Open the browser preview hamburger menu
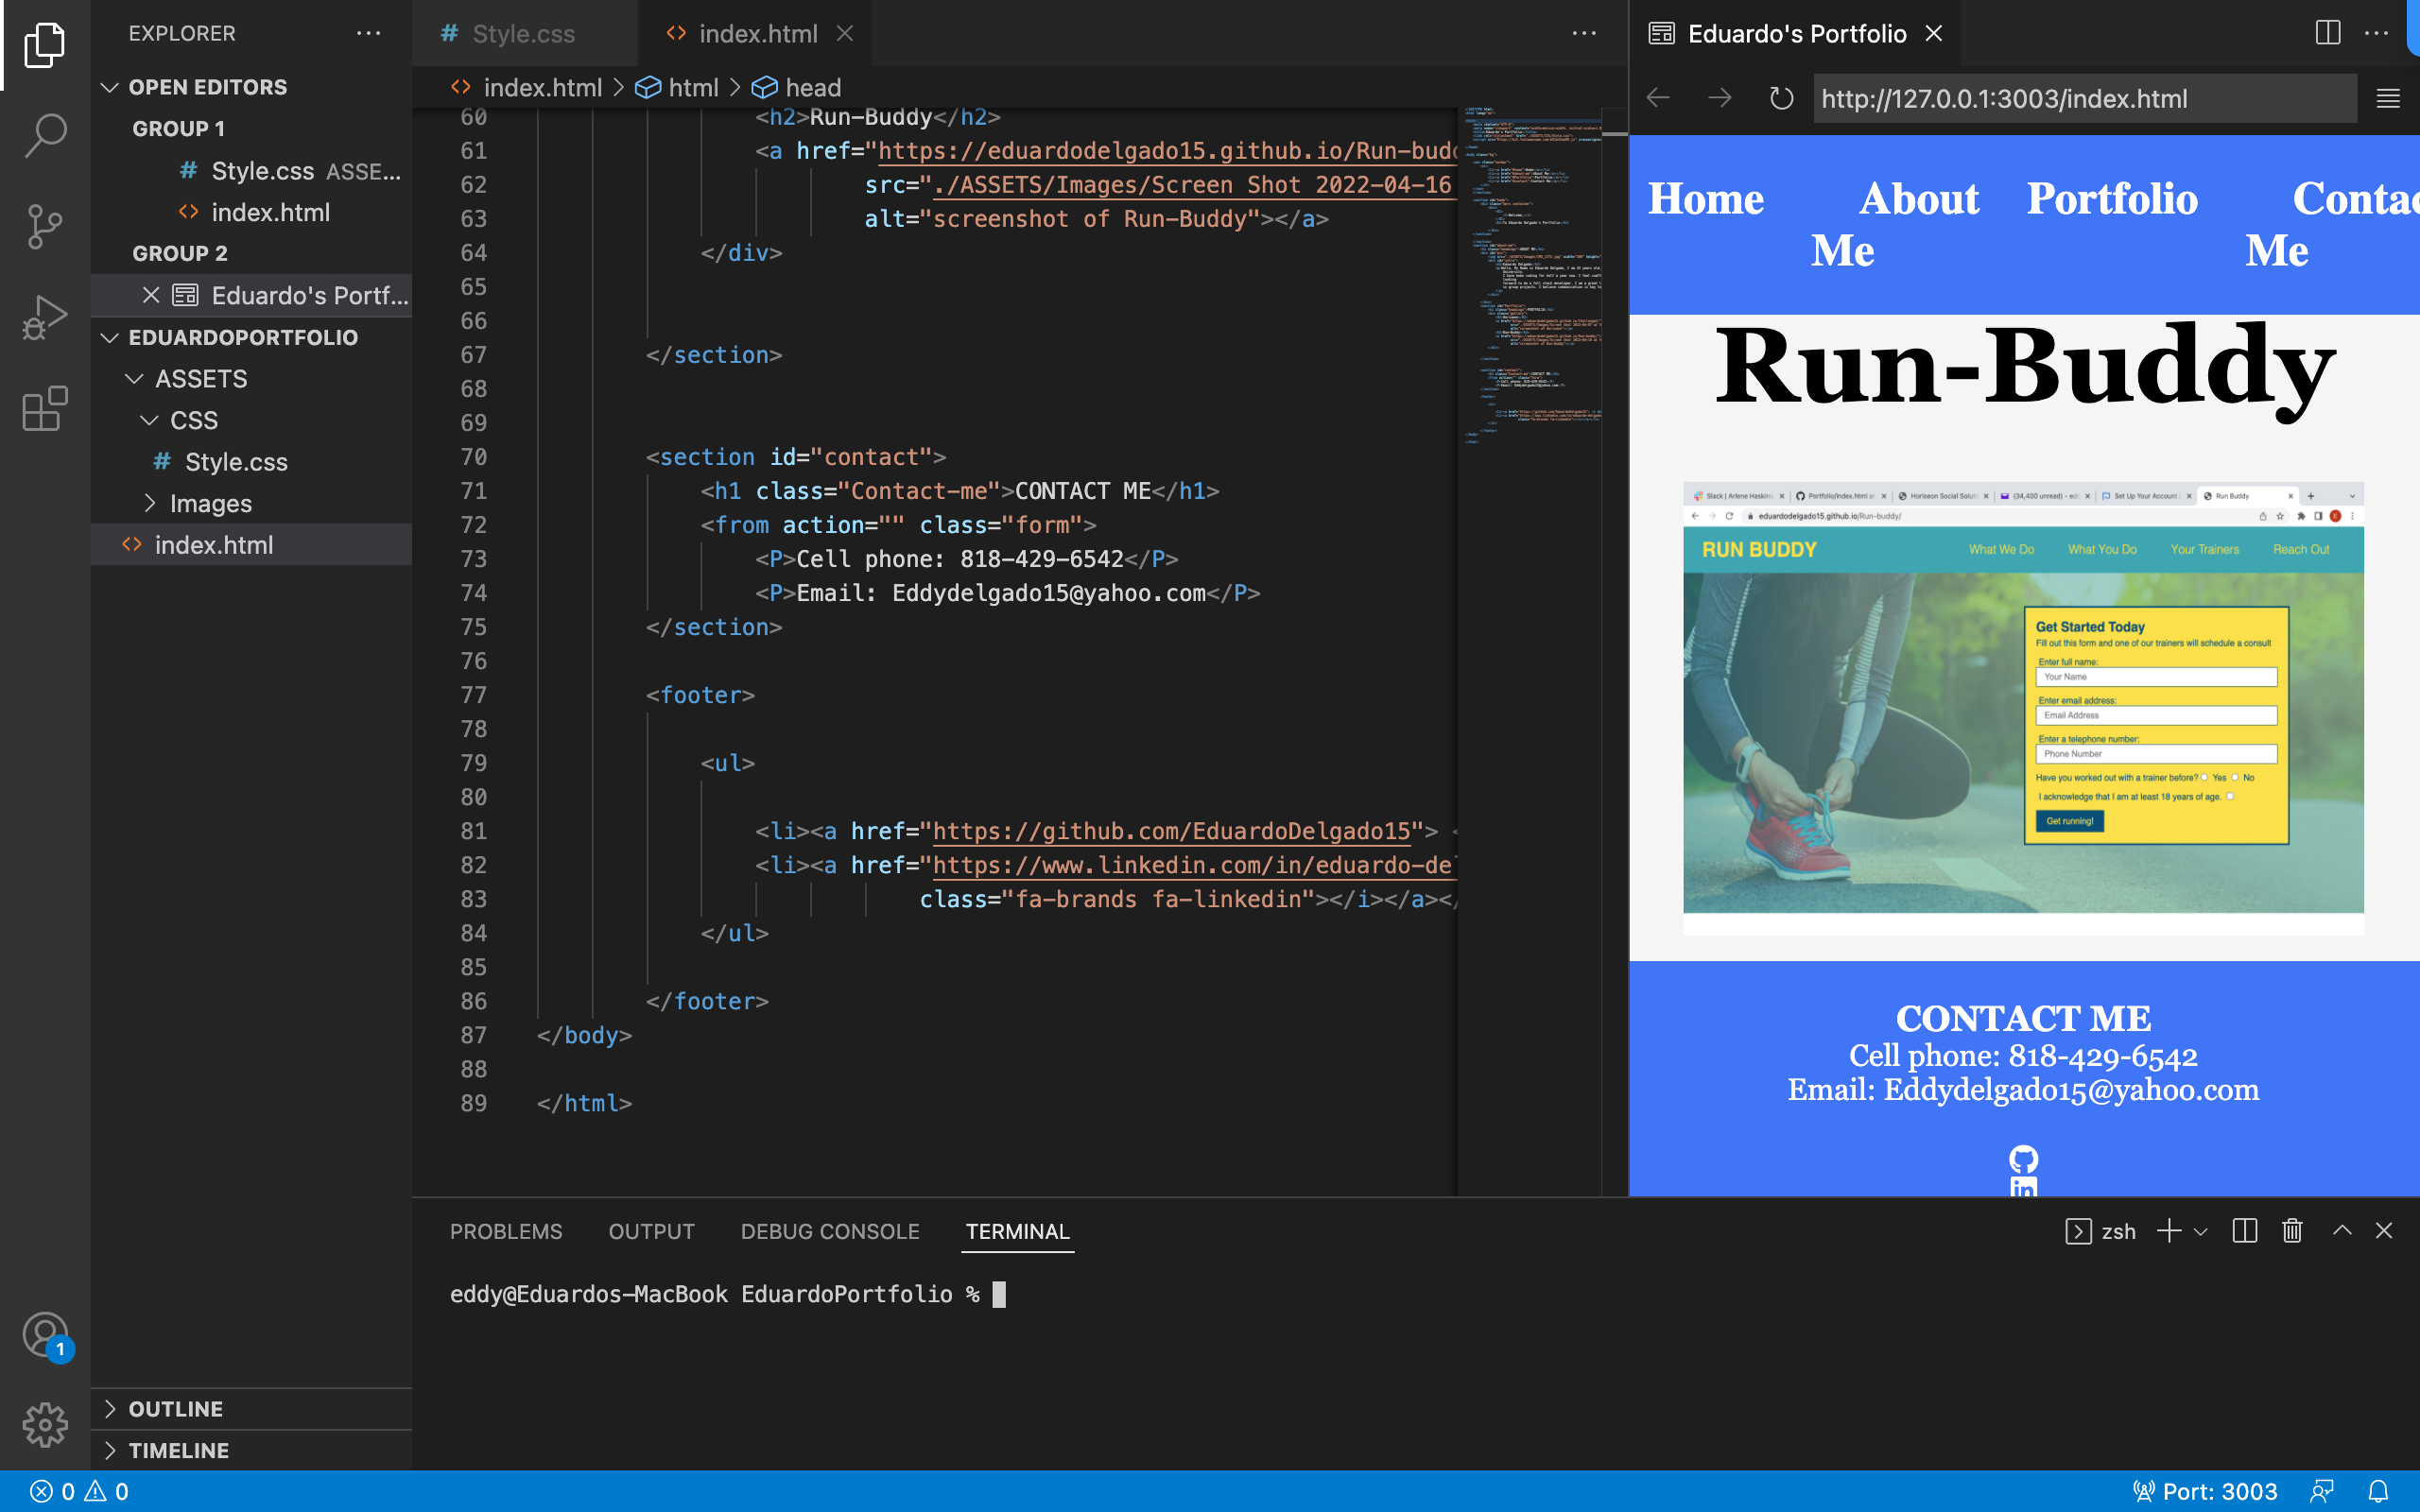Screen dimensions: 2420x1512 coord(2388,98)
